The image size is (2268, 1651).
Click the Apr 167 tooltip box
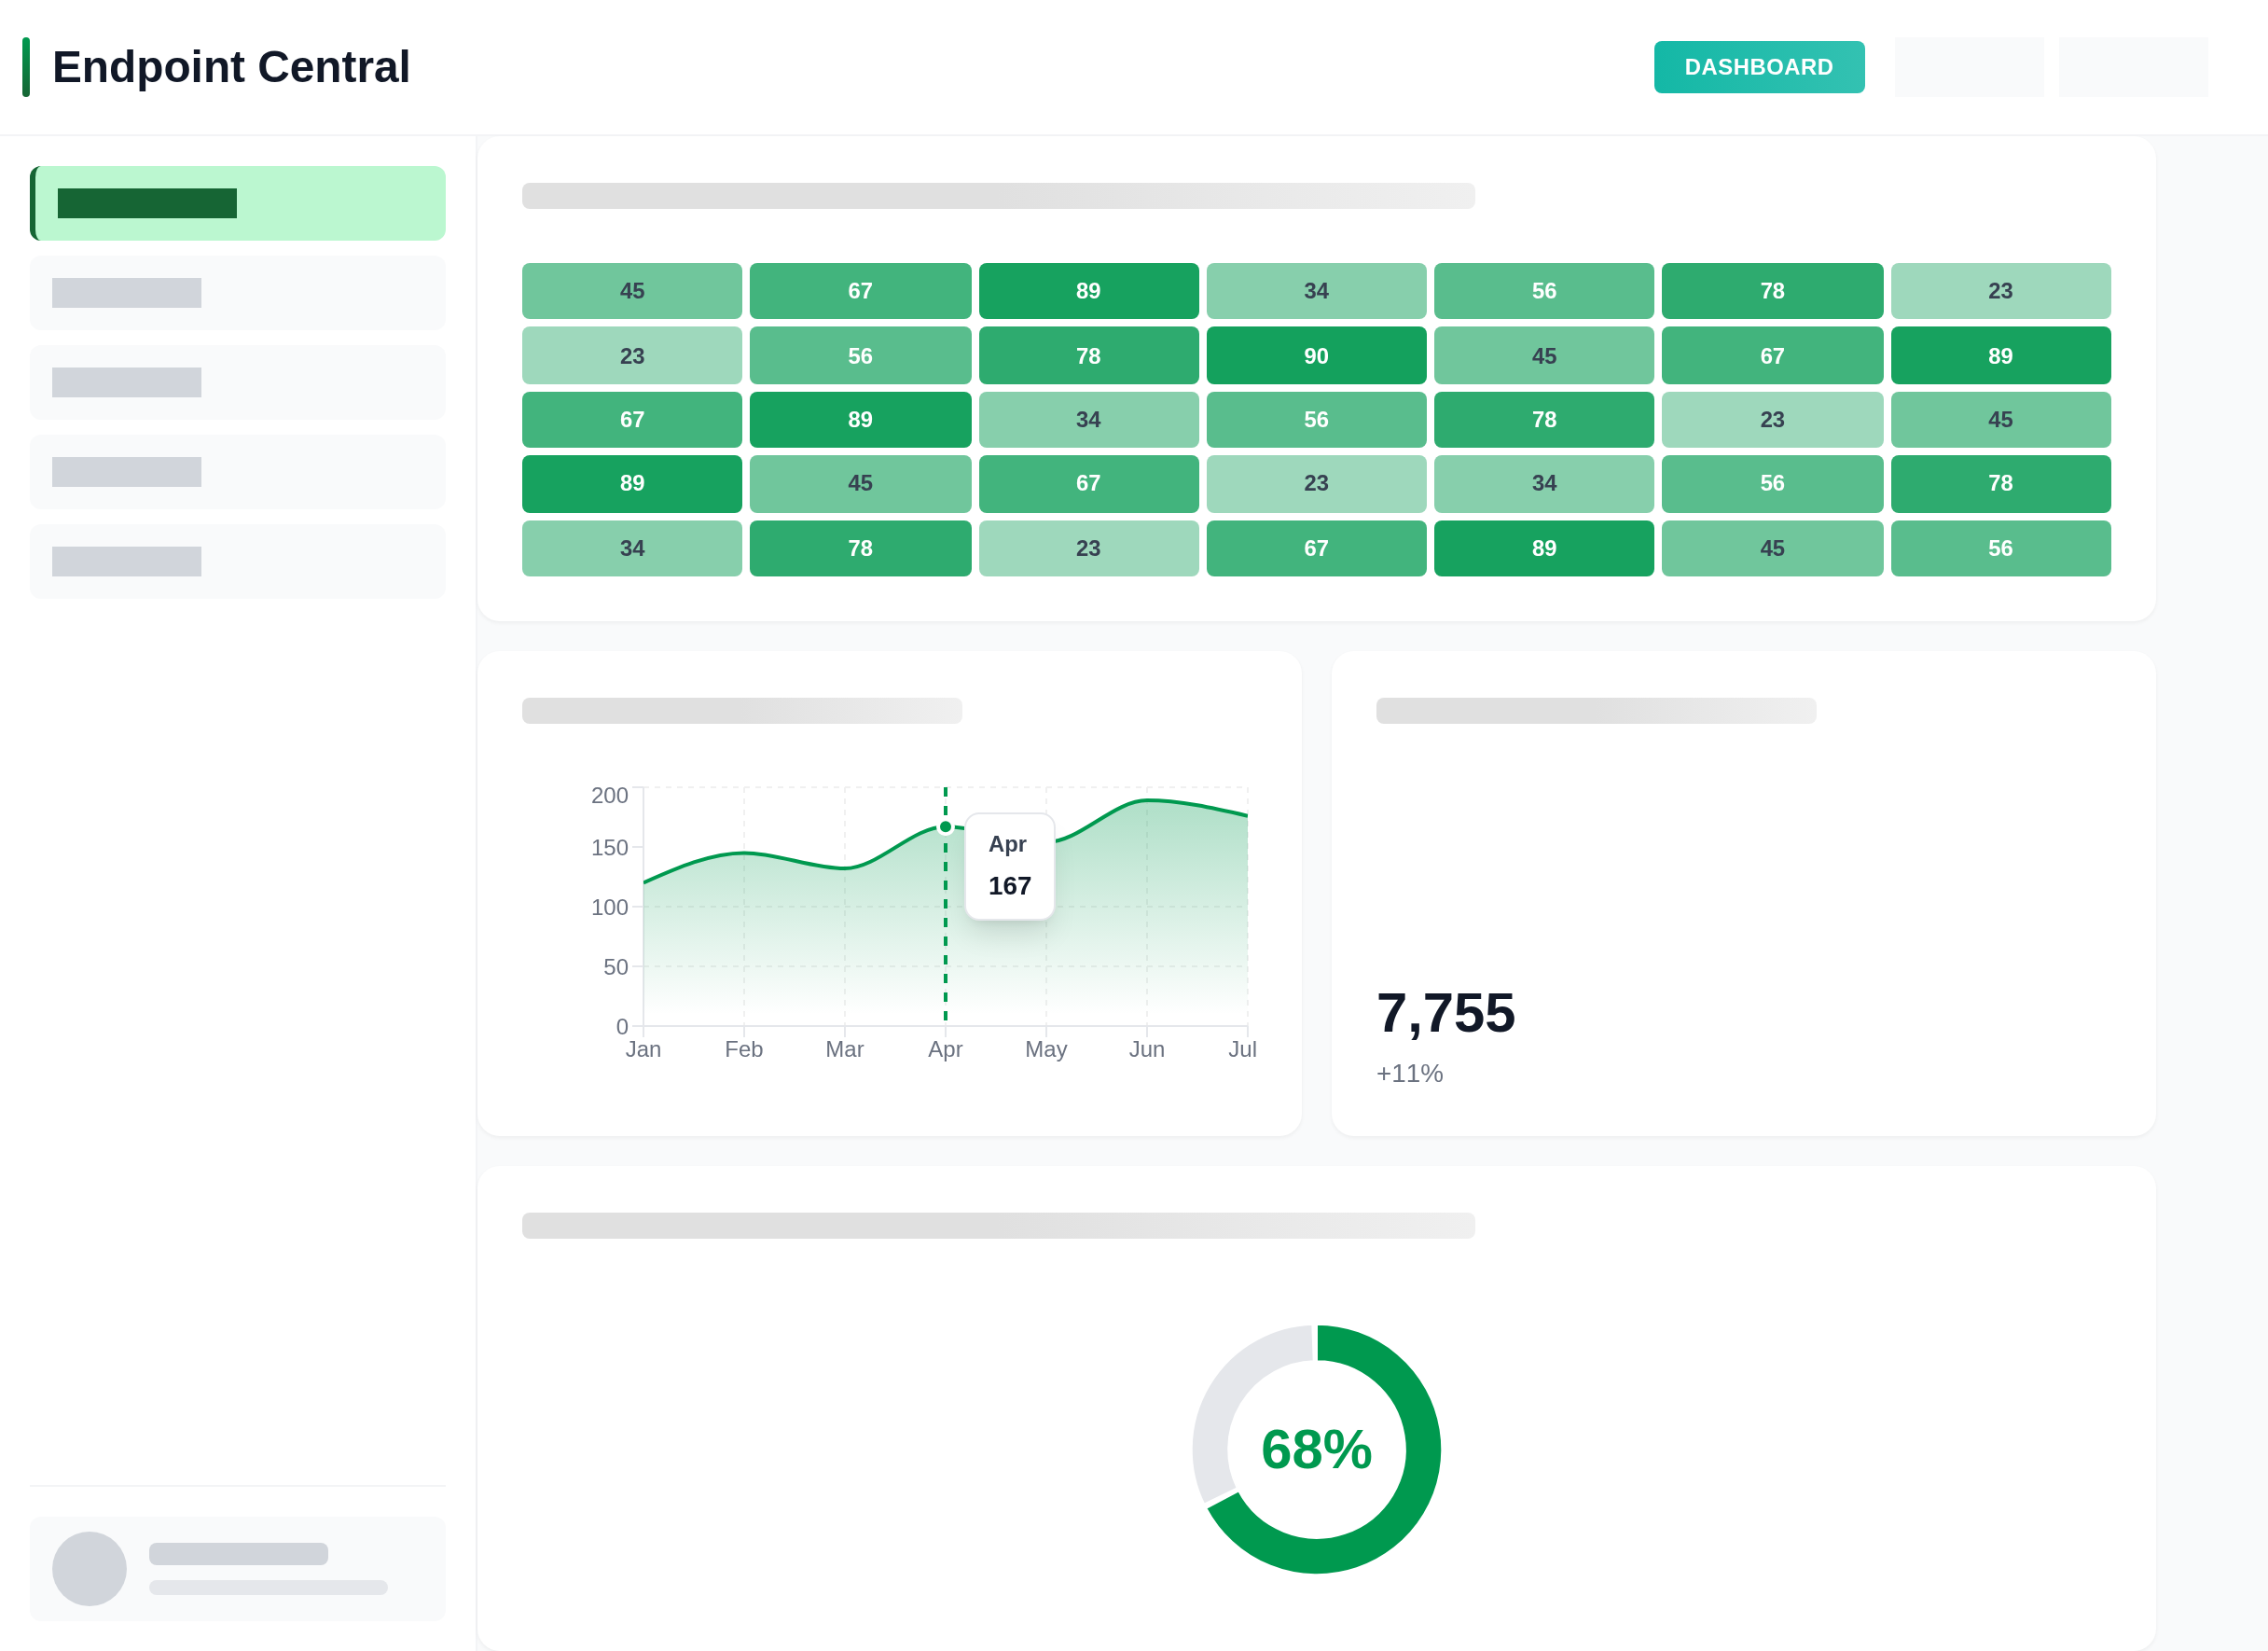1009,866
